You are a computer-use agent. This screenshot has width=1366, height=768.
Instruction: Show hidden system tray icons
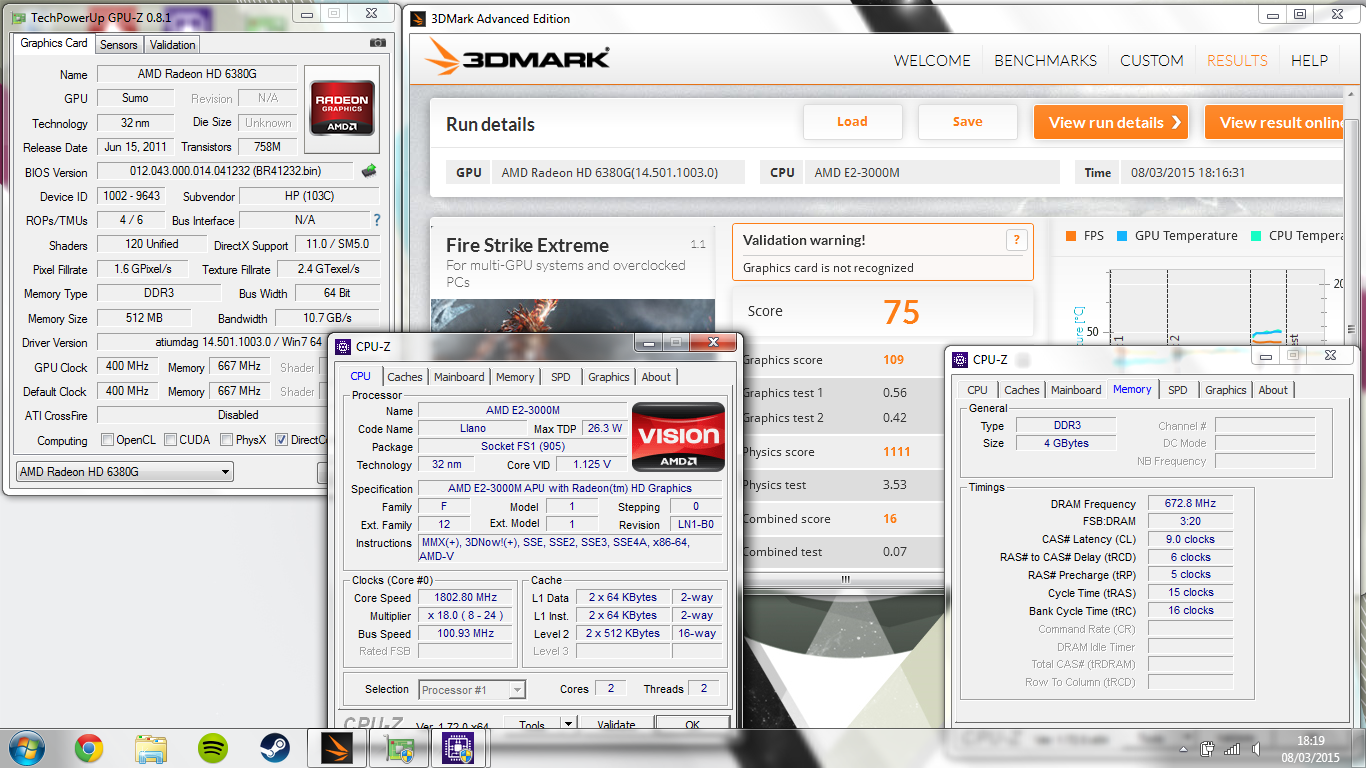point(1186,748)
